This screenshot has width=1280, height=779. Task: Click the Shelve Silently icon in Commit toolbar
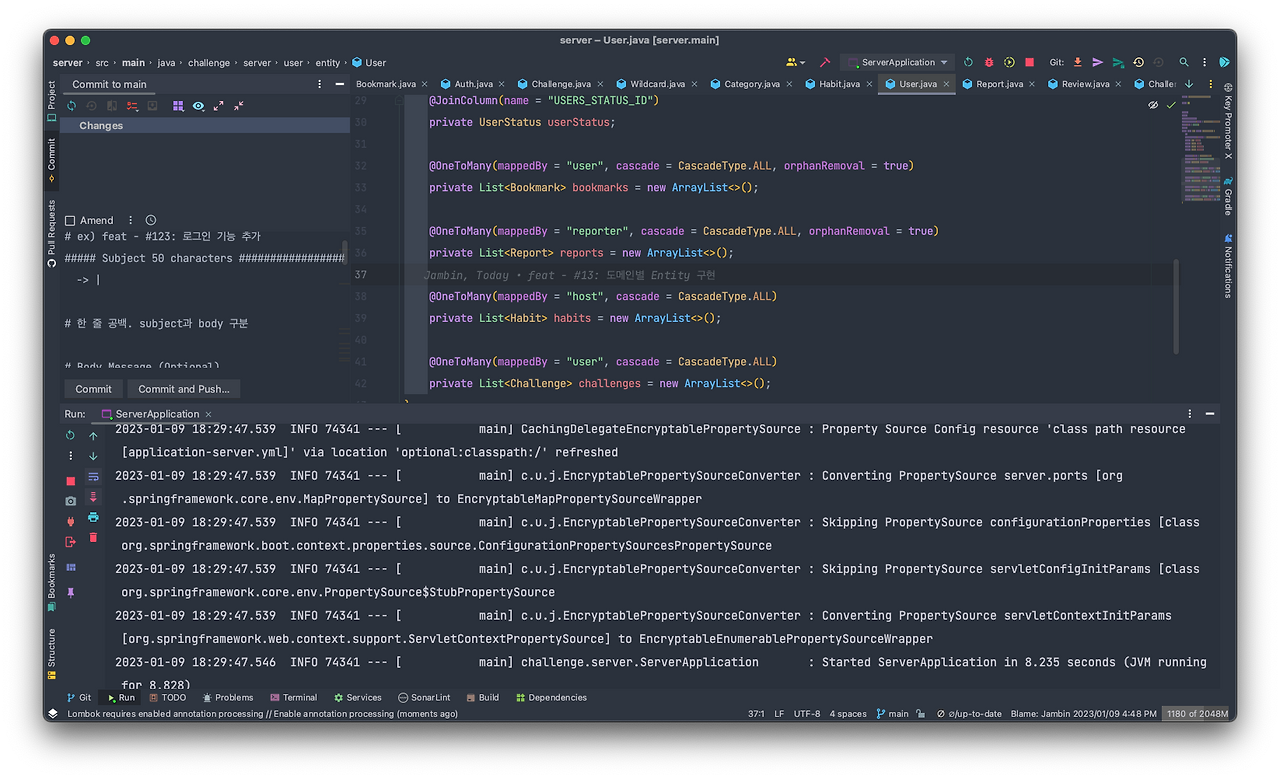click(x=152, y=105)
